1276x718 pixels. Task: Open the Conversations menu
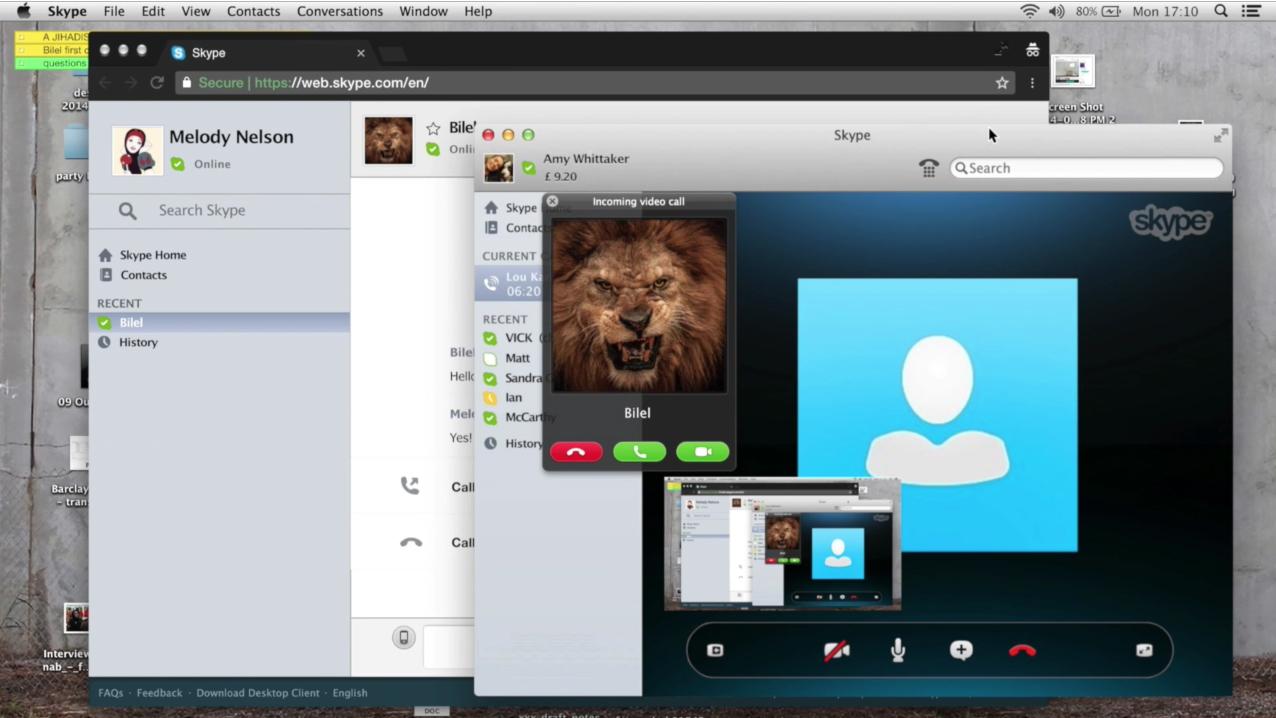point(340,11)
